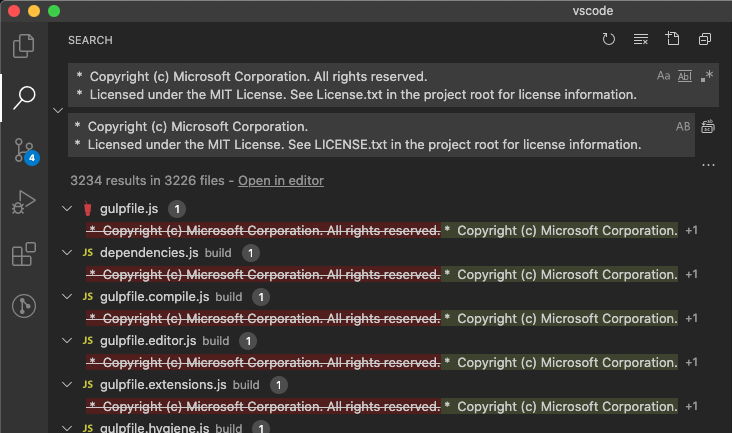Open match line under gulpfile.extensions.js
This screenshot has height=433, width=732.
[x=382, y=406]
